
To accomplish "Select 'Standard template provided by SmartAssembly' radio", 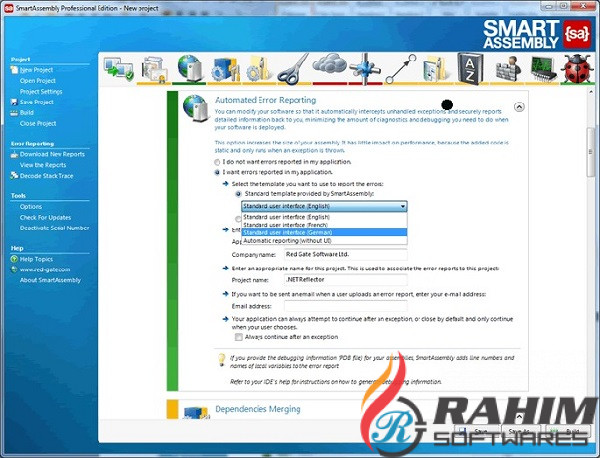I will click(238, 194).
